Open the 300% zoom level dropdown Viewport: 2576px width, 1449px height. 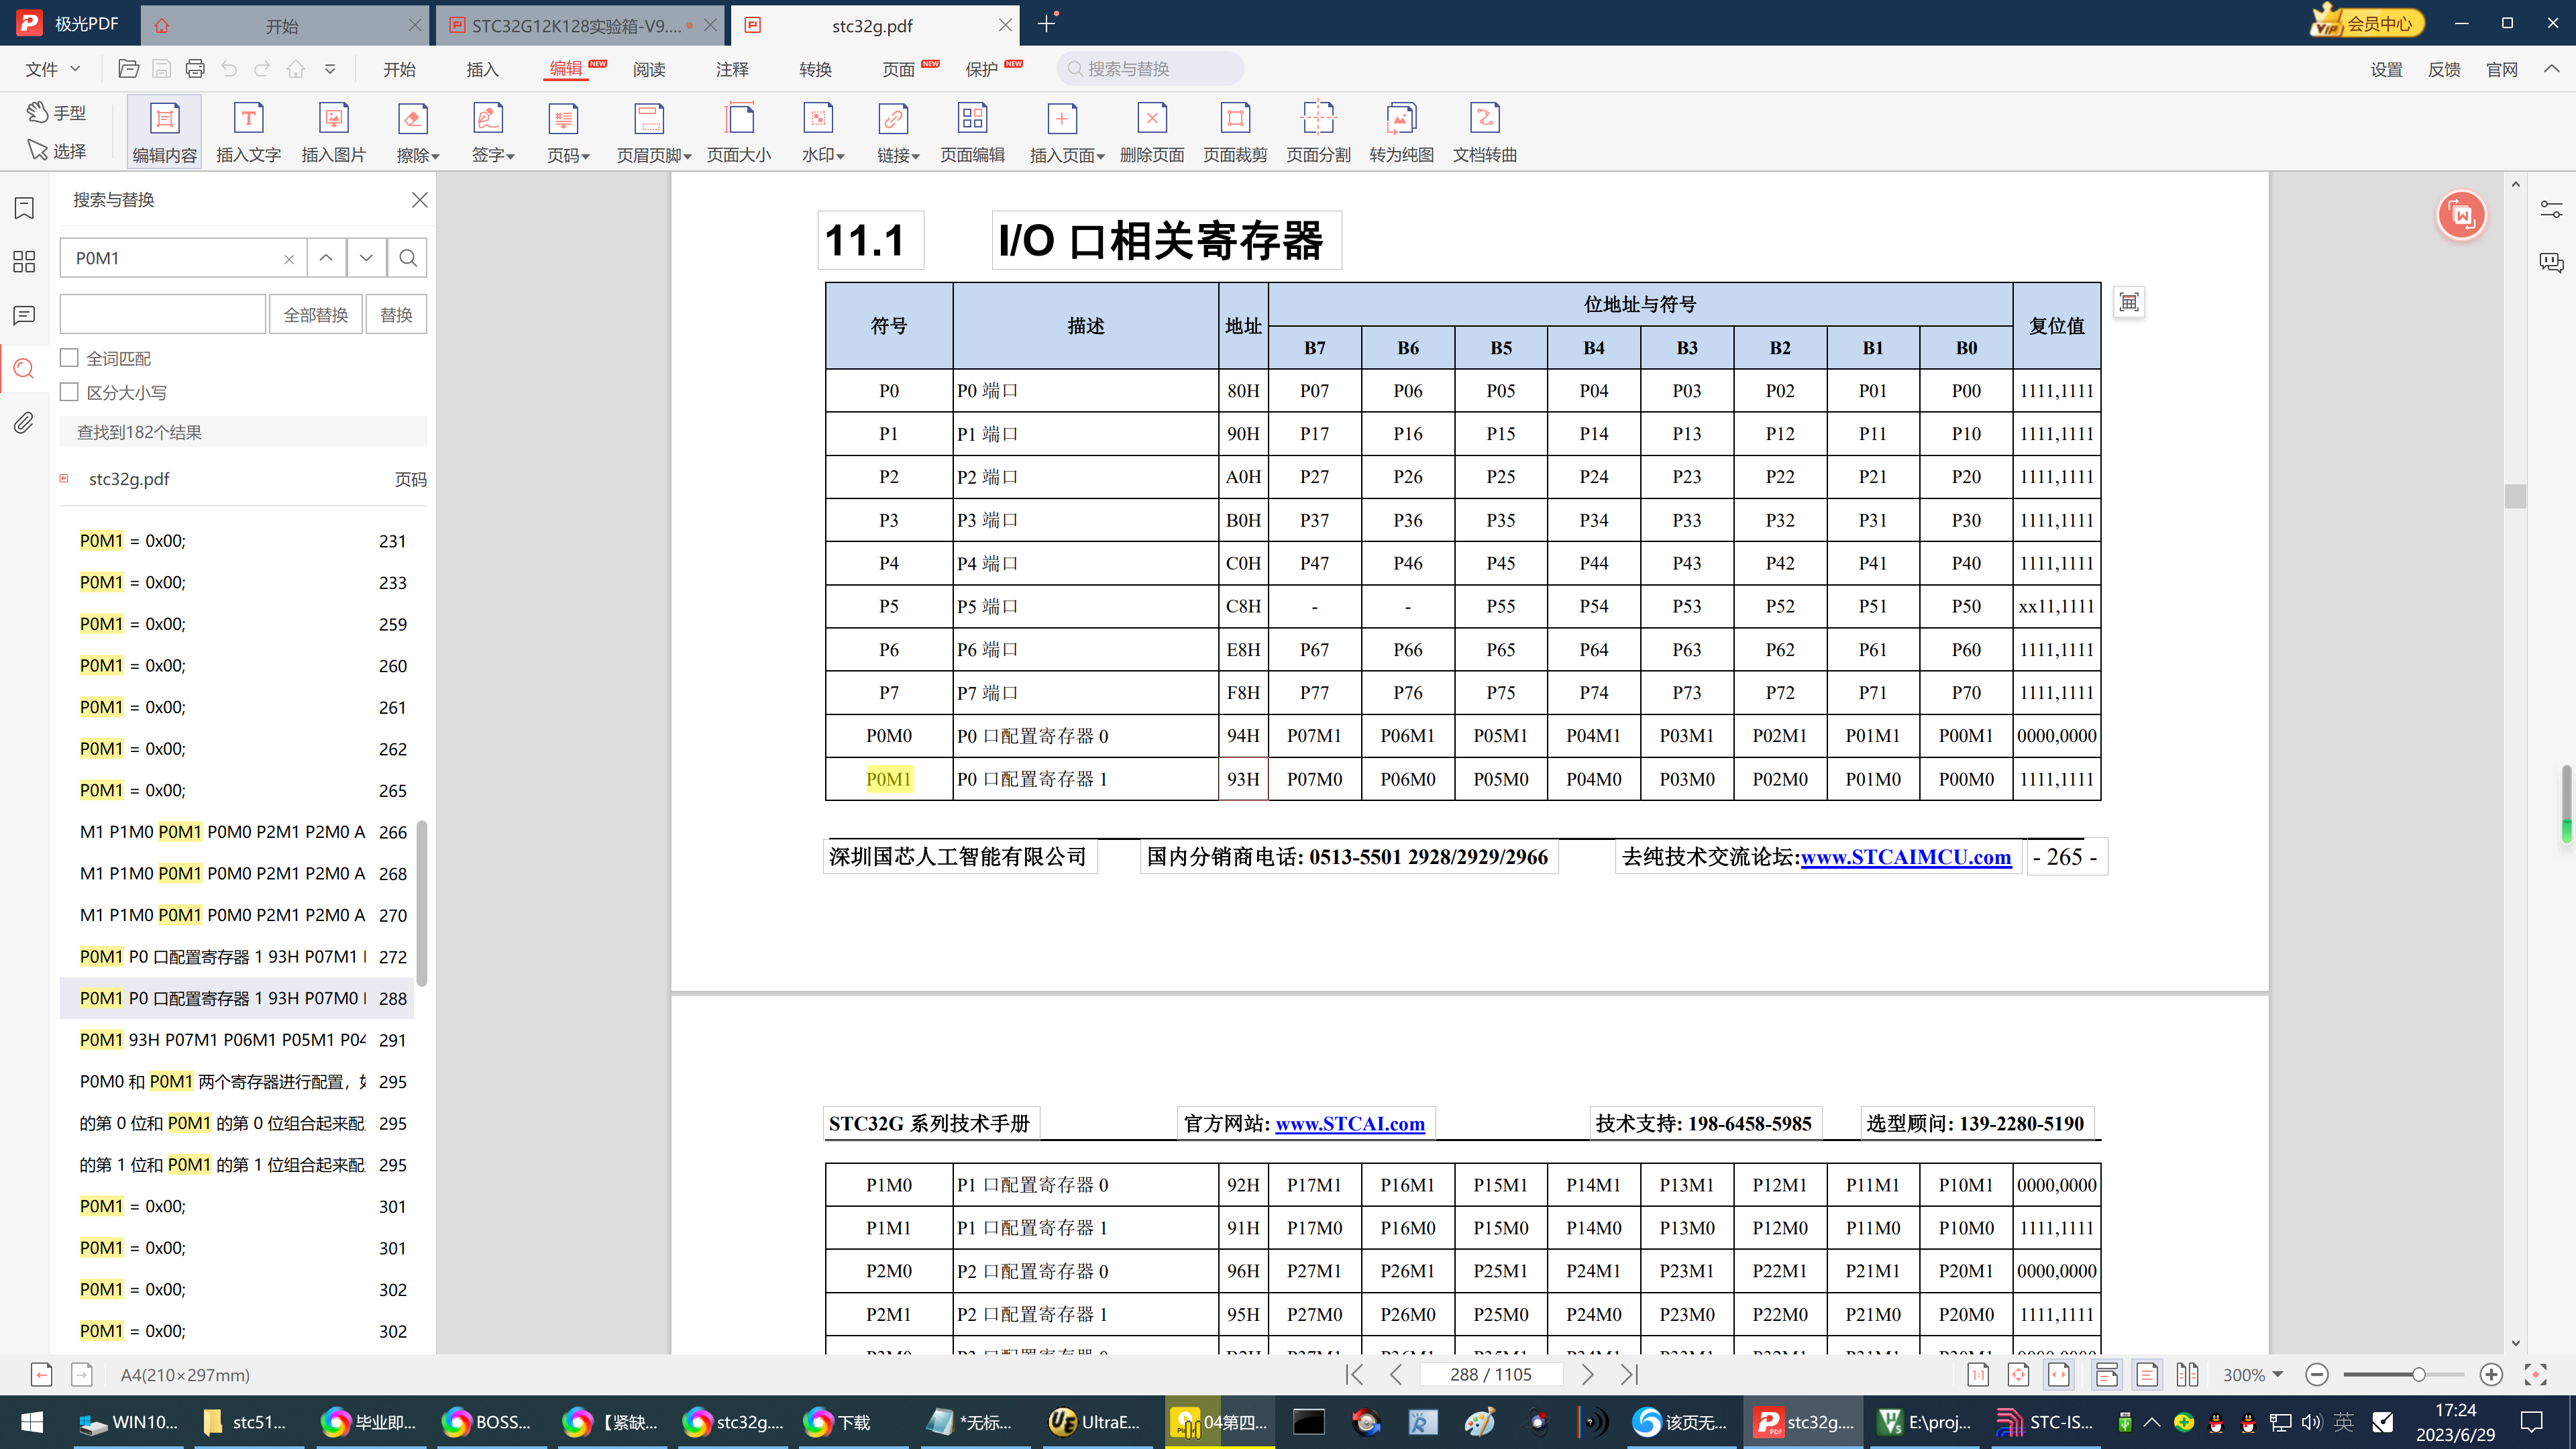[2253, 1375]
